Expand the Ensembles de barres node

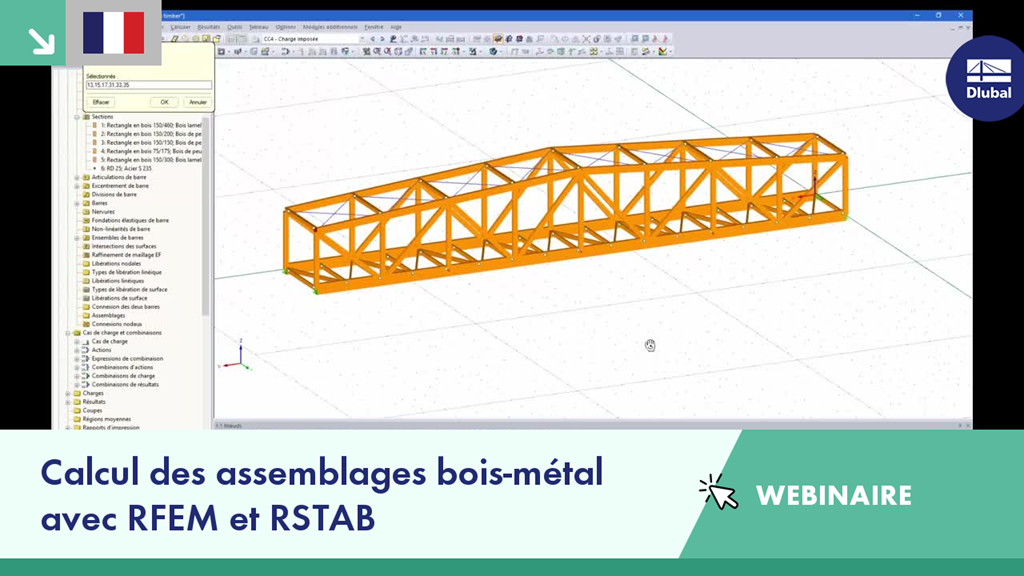click(77, 238)
